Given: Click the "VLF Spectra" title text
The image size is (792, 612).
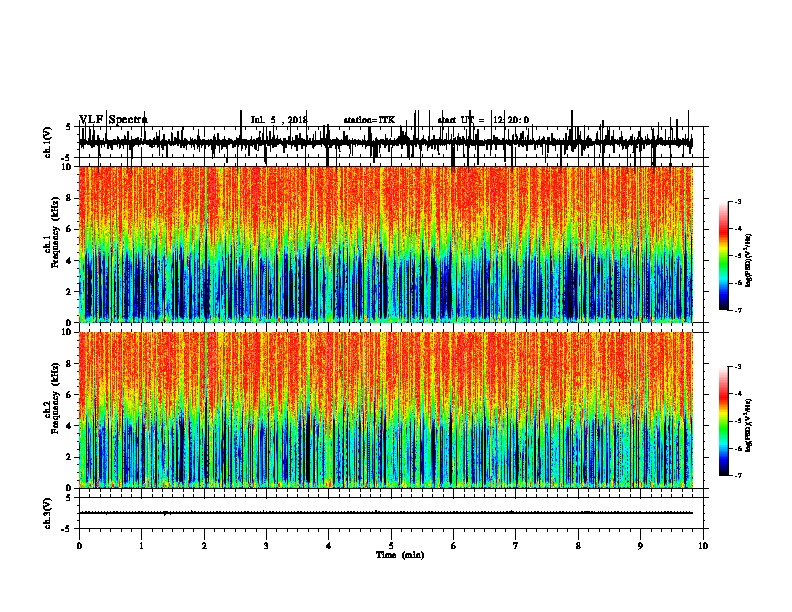Looking at the screenshot, I should 113,120.
